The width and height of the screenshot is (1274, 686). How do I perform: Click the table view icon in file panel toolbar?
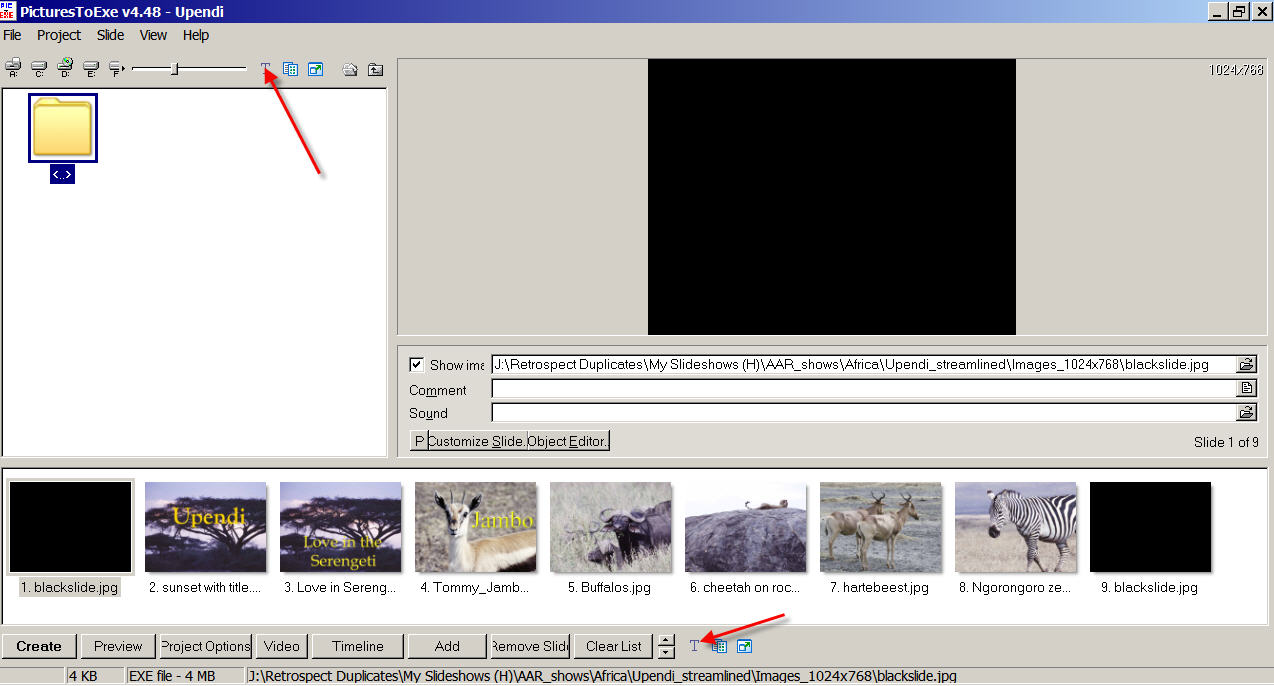290,69
